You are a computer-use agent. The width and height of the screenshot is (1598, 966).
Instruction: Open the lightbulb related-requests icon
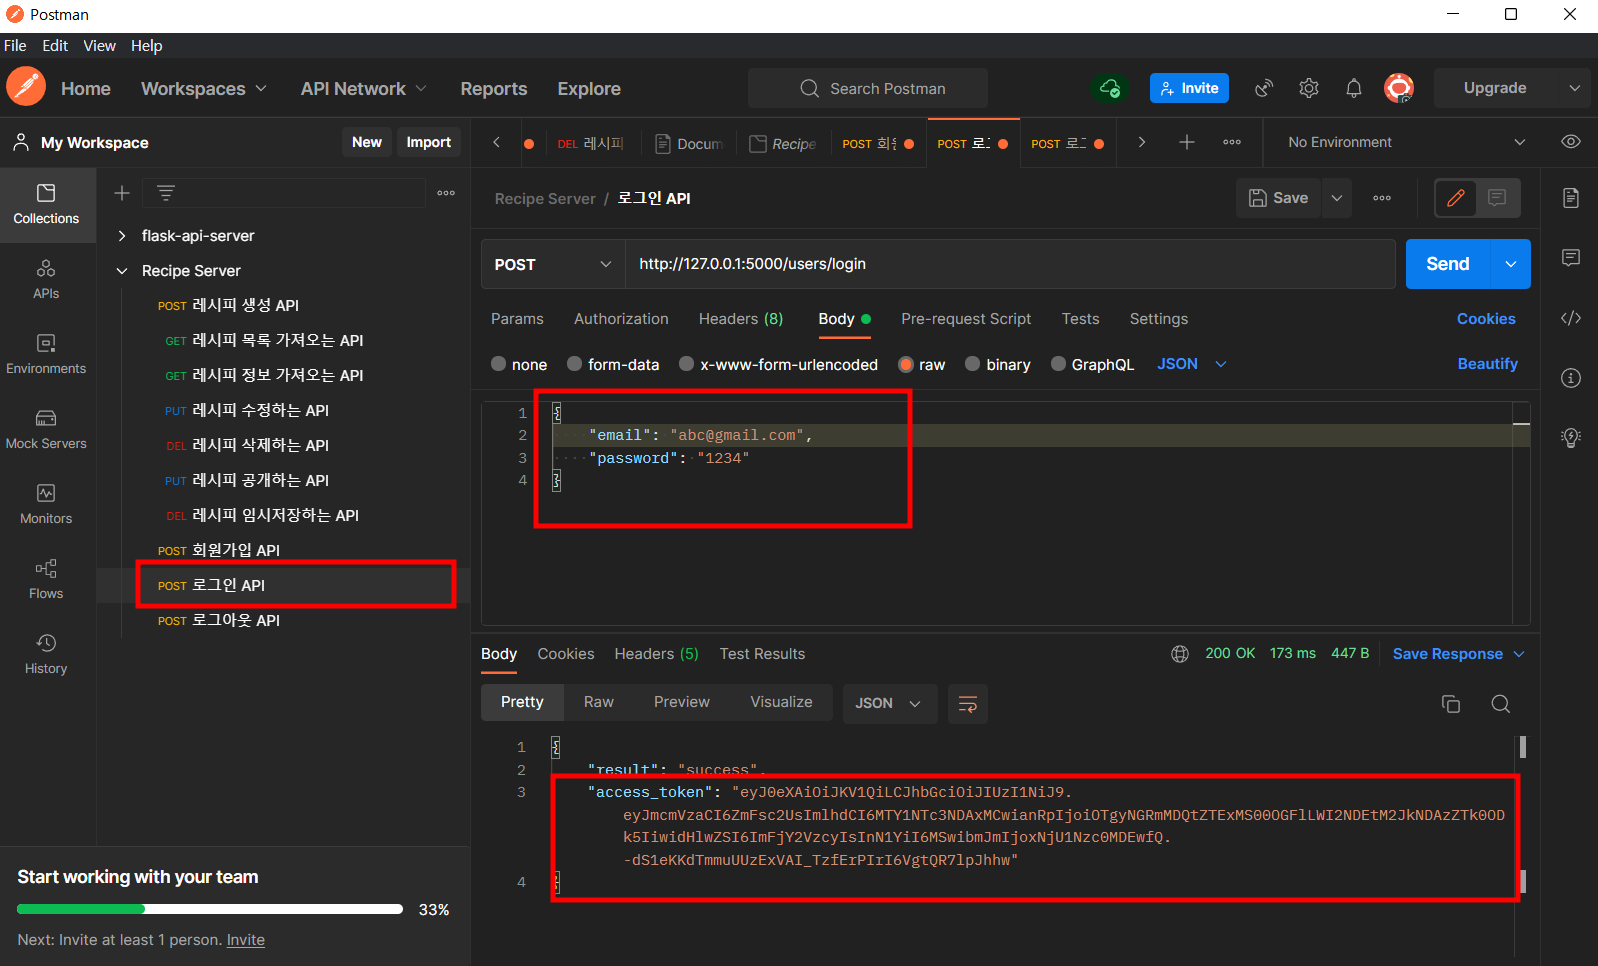[1571, 437]
